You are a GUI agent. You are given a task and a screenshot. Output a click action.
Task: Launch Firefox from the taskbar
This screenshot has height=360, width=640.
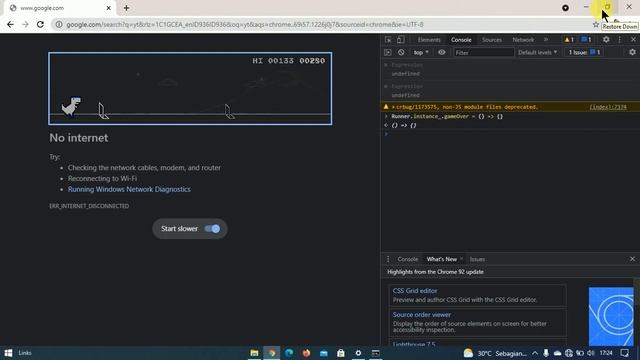pyautogui.click(x=306, y=353)
